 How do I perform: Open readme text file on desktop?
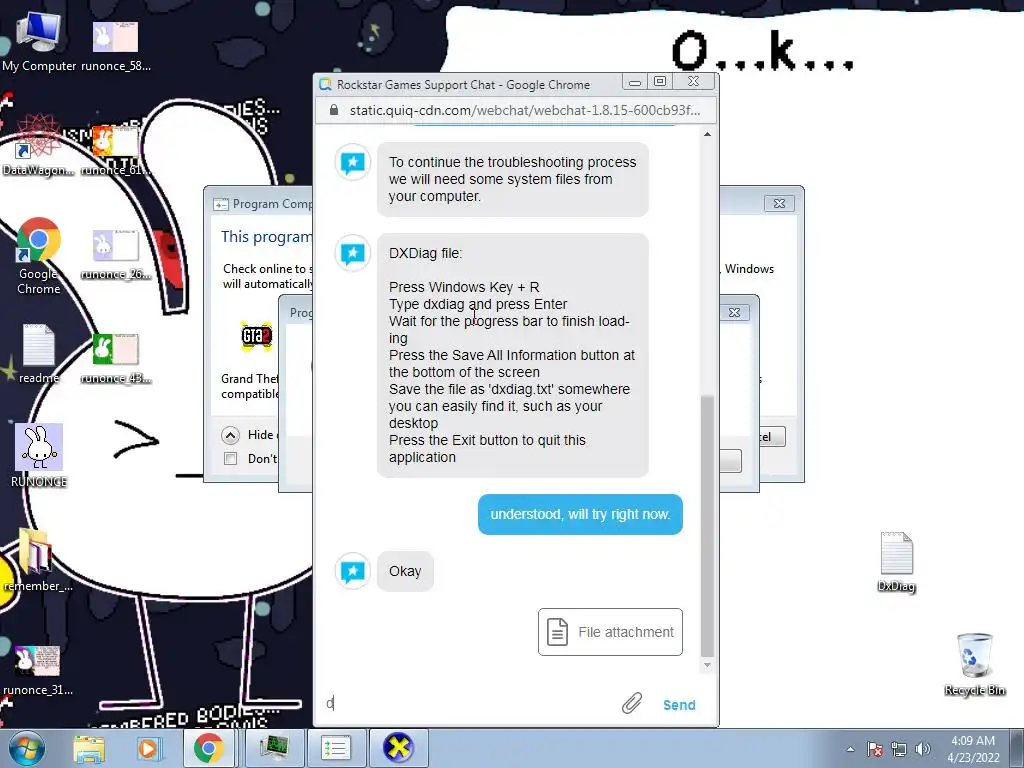38,353
